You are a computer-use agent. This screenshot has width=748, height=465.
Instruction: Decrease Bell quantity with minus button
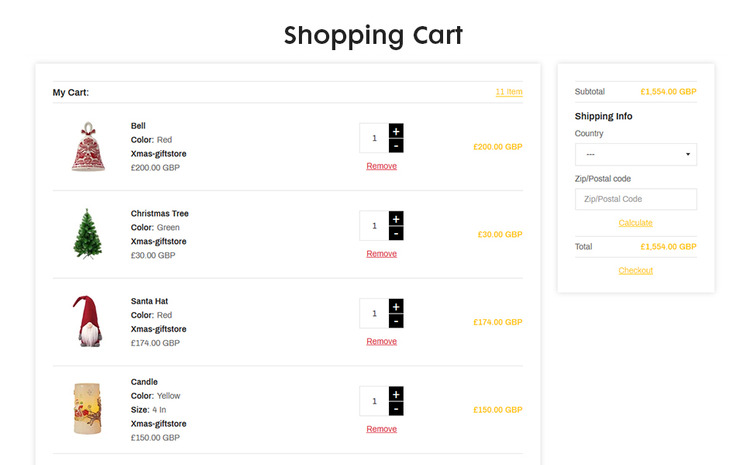tap(396, 145)
